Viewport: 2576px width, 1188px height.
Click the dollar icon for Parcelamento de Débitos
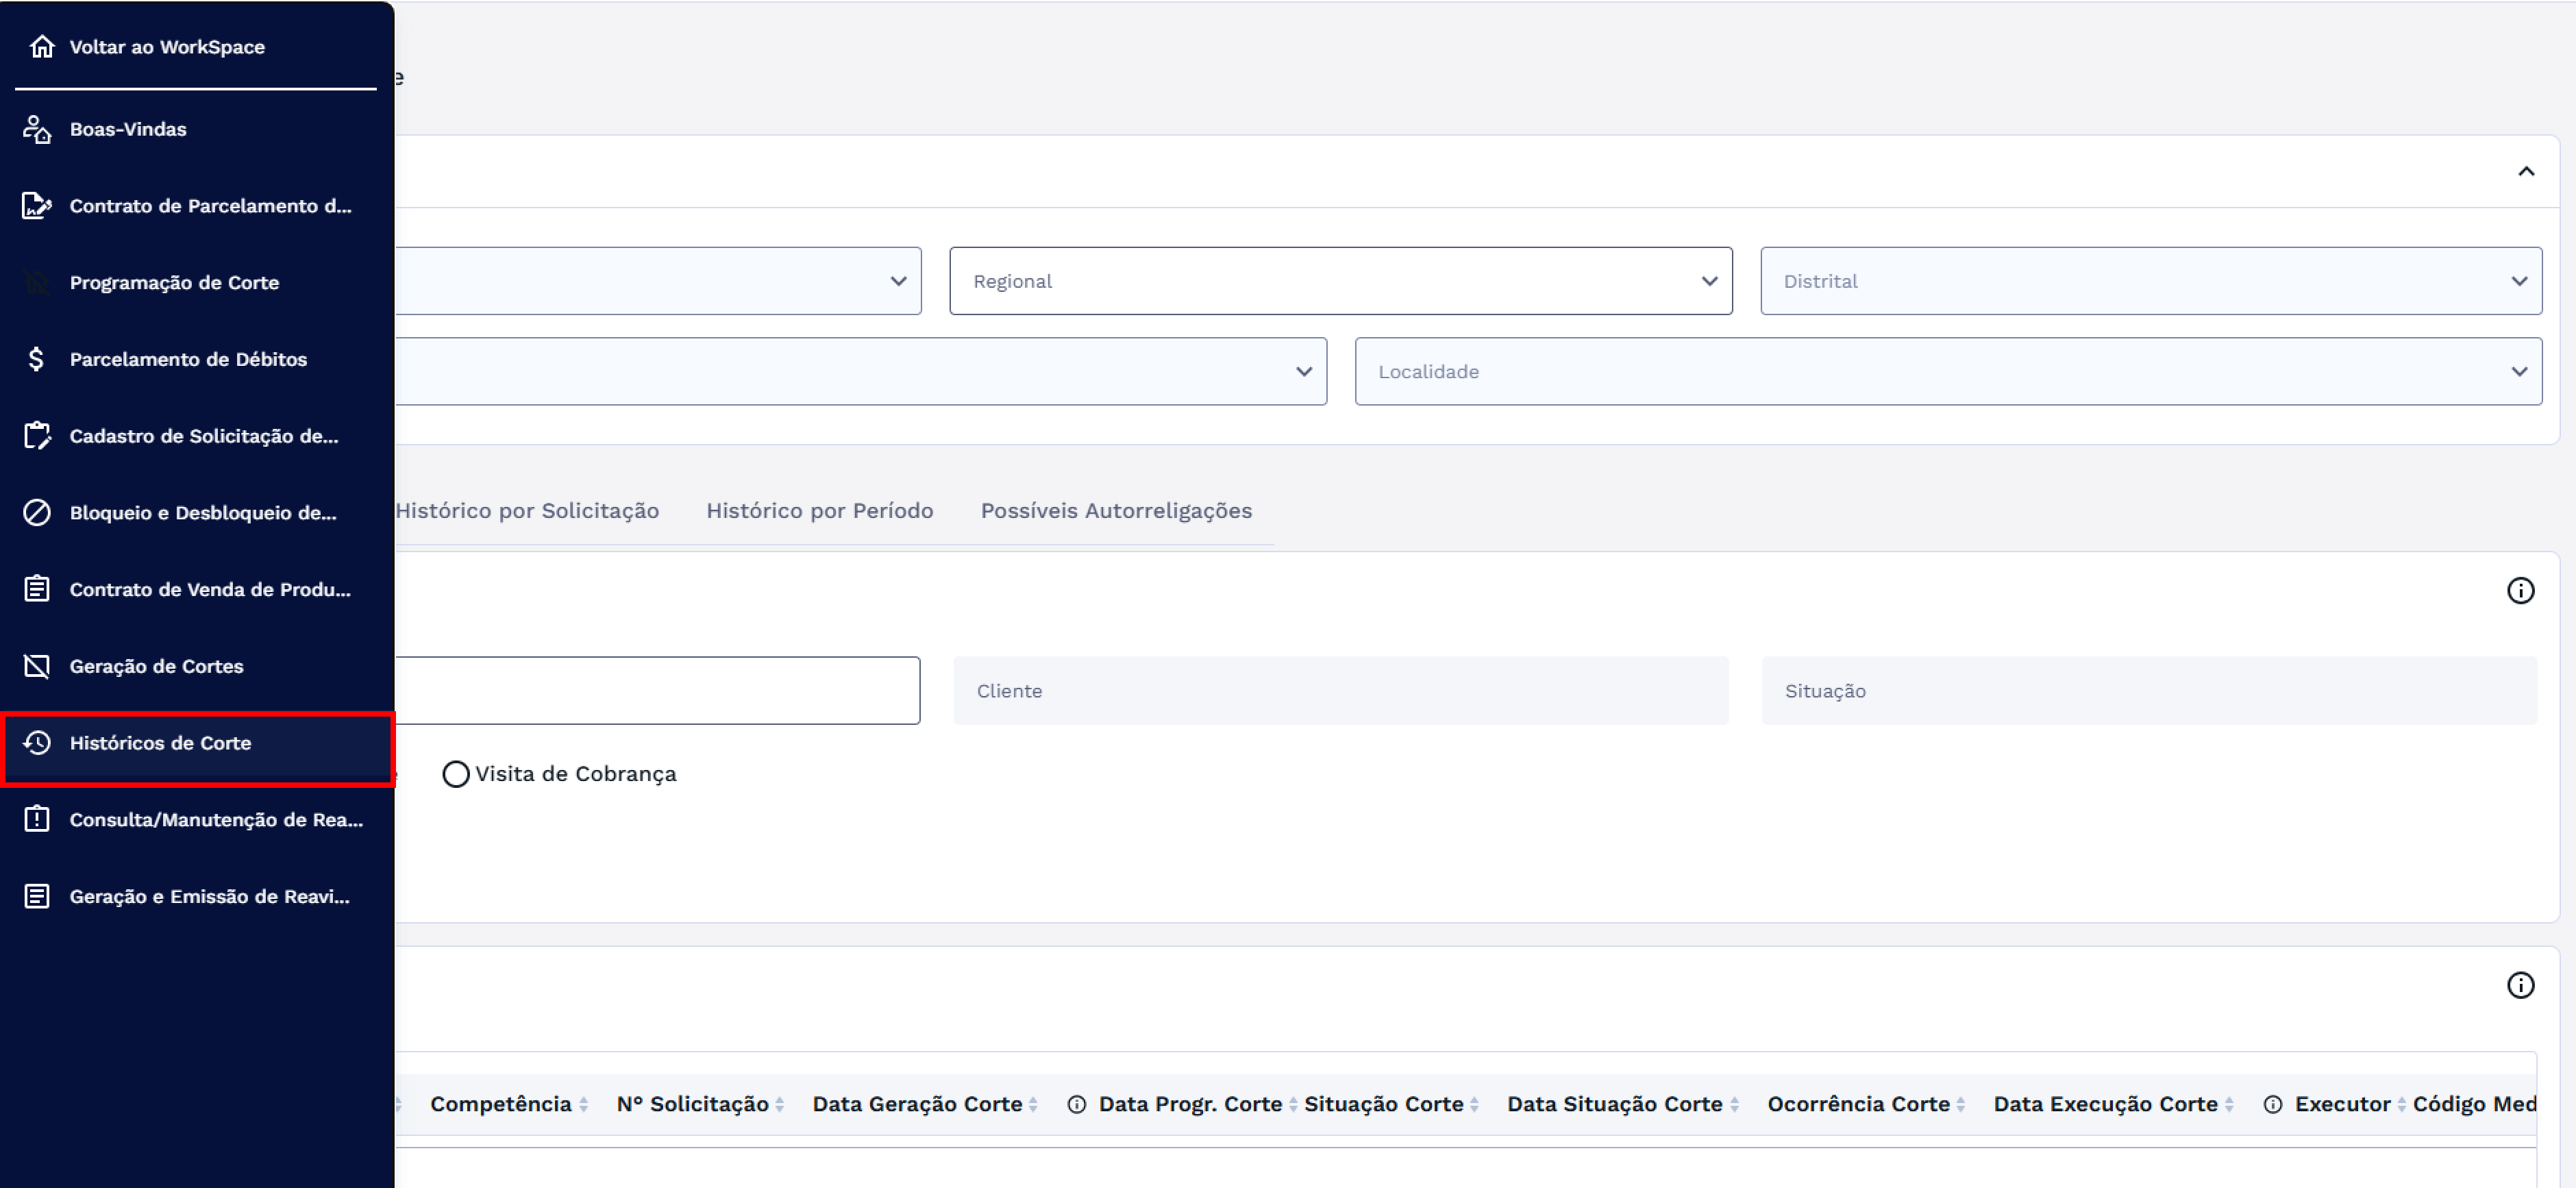37,359
